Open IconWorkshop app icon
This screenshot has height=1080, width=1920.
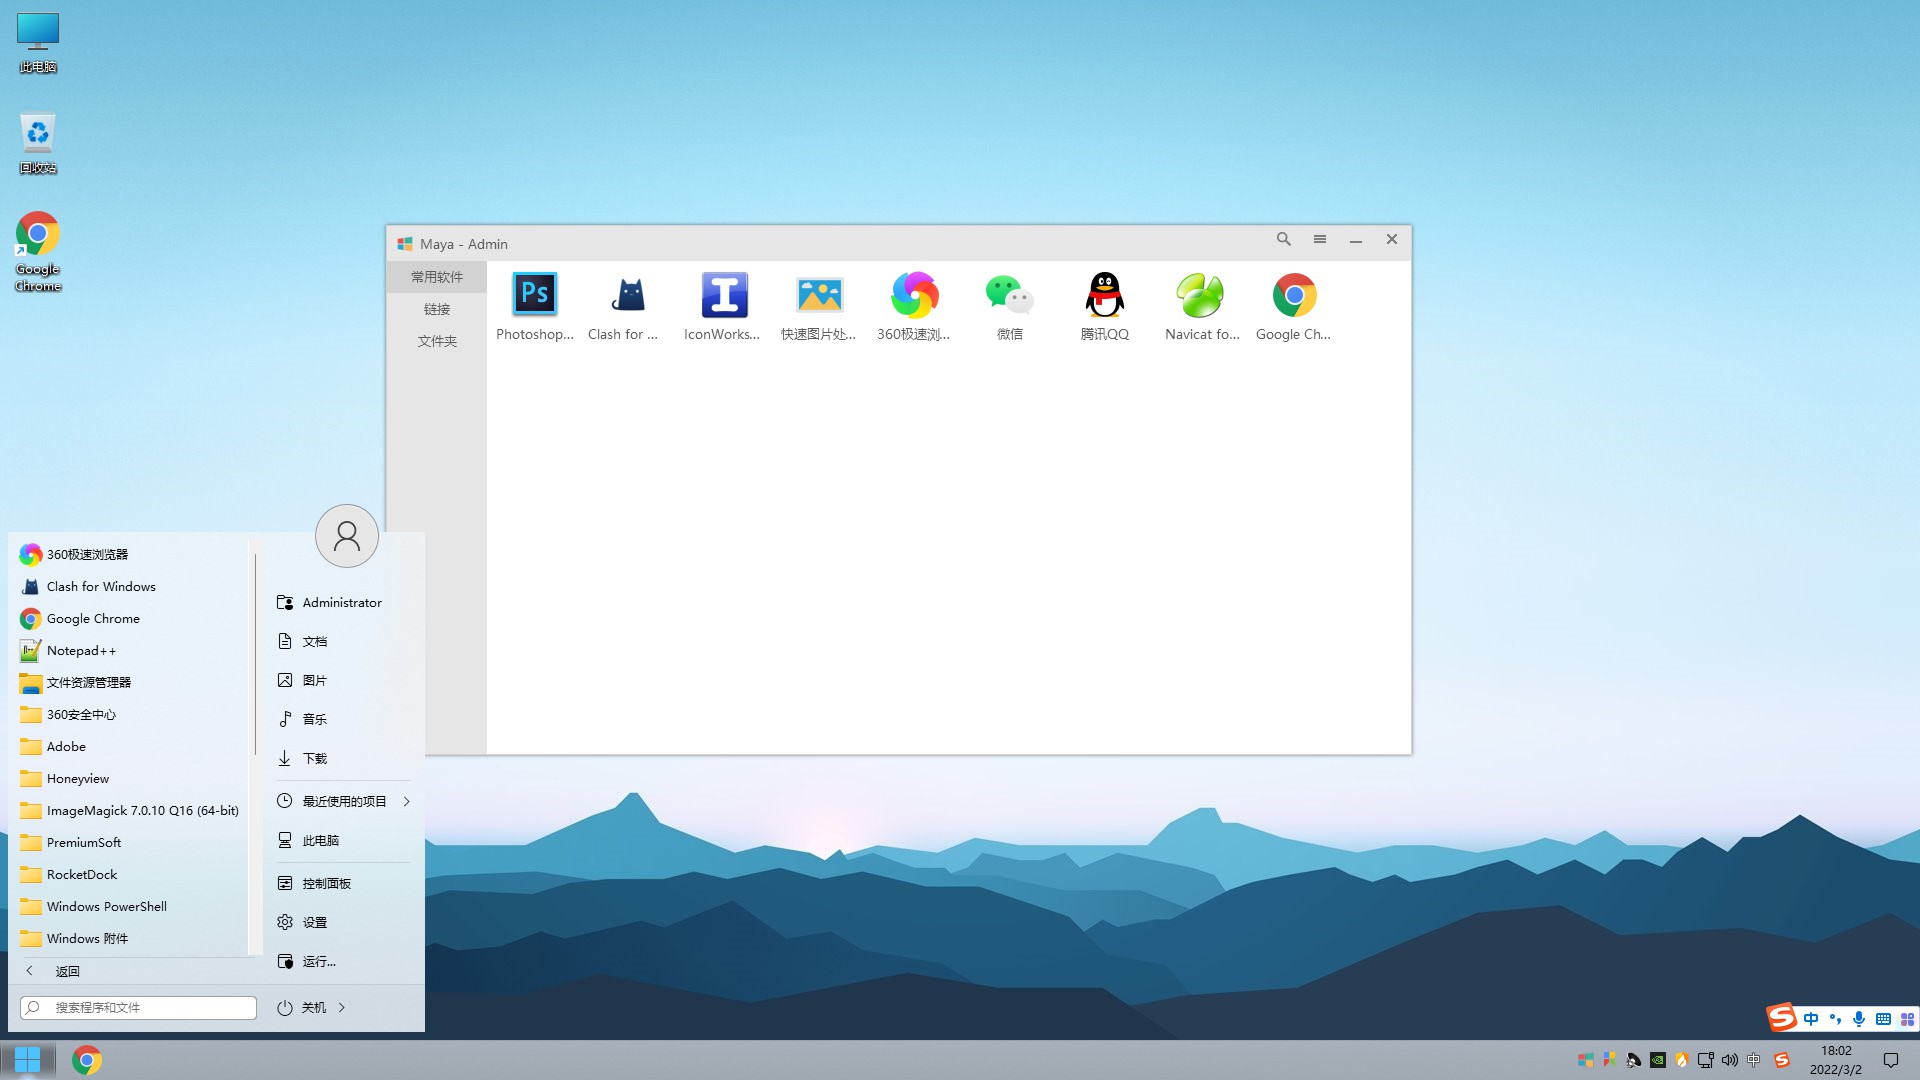pos(723,295)
